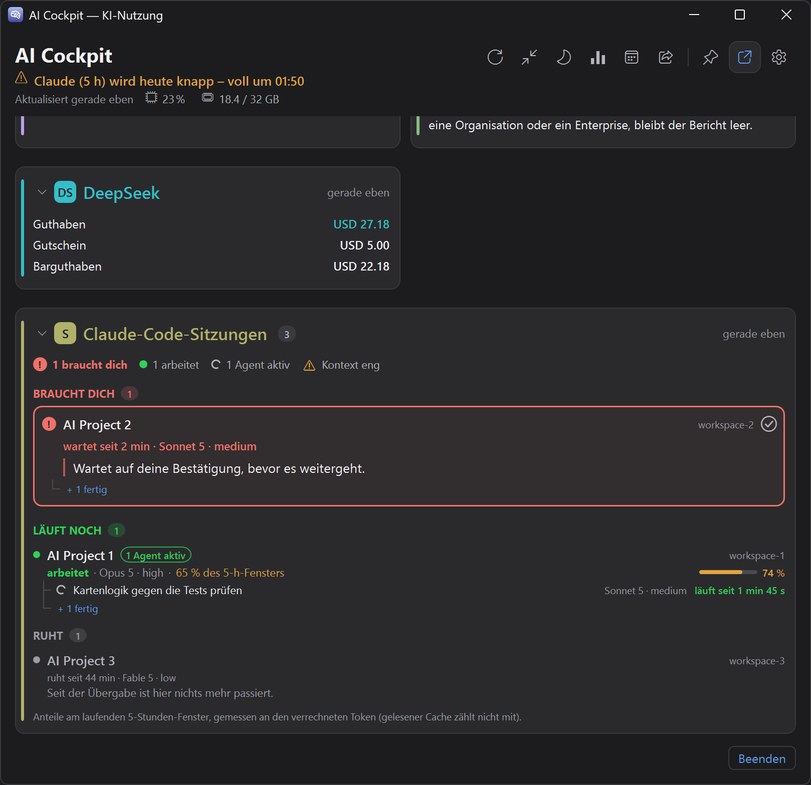The height and width of the screenshot is (785, 811).
Task: Click the share/export icon
Action: point(666,57)
